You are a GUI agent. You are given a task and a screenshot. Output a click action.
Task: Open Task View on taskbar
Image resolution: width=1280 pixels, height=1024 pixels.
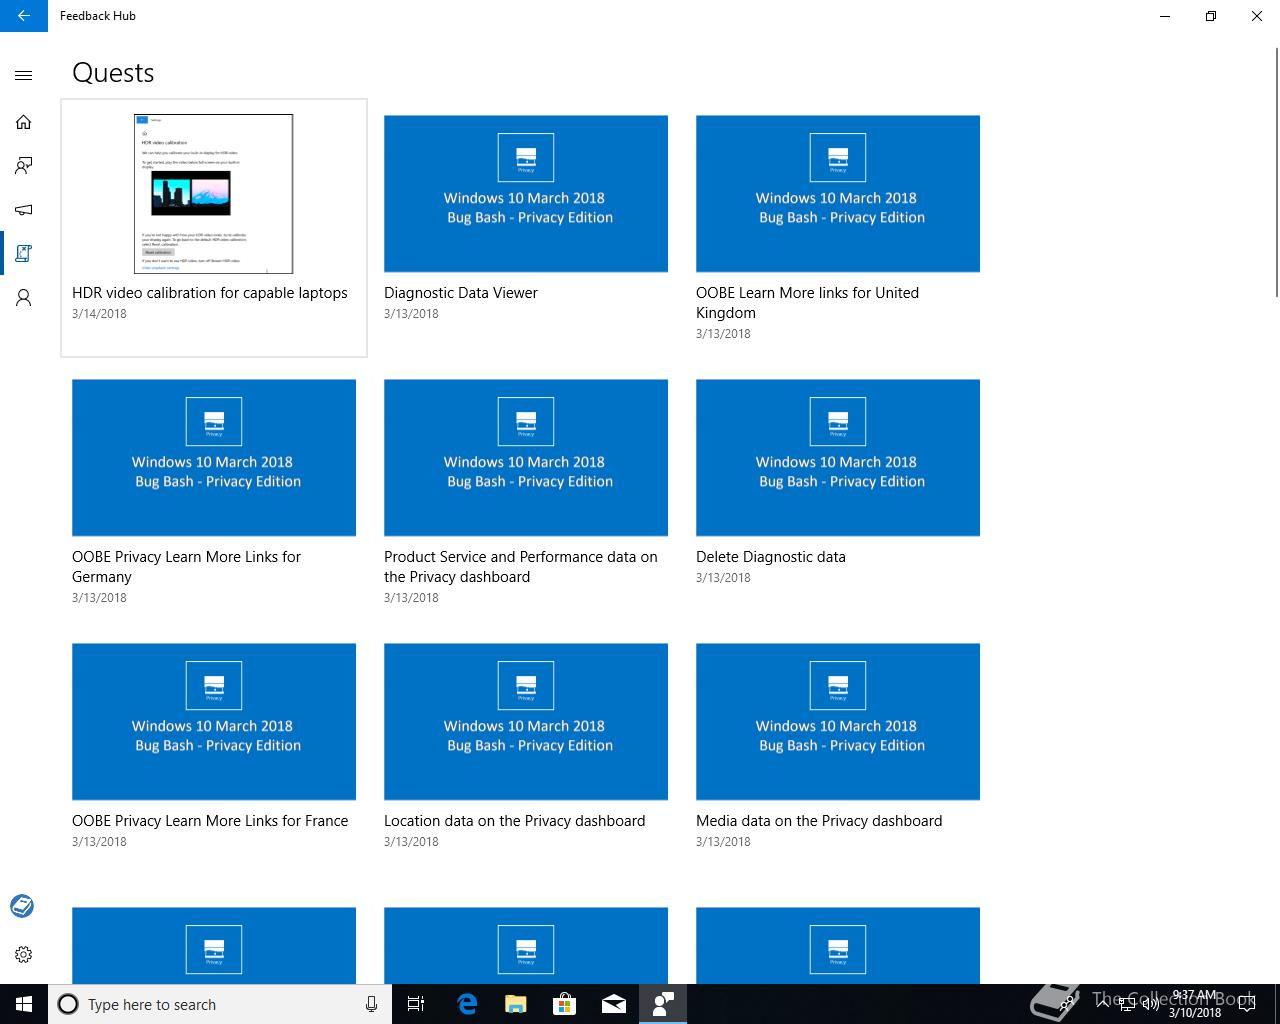point(416,1004)
